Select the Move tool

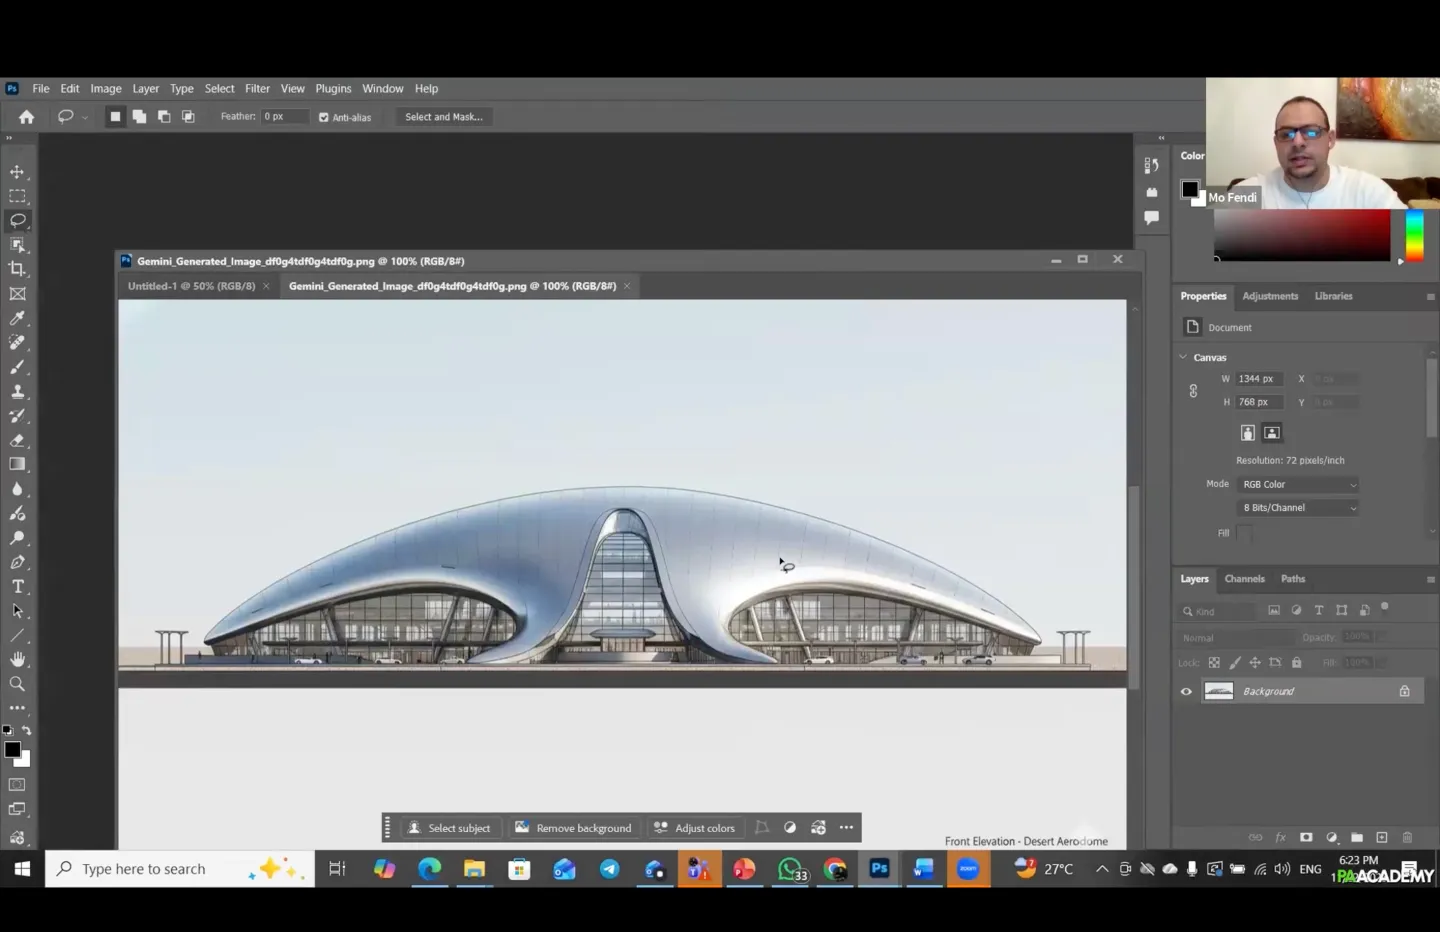pyautogui.click(x=17, y=172)
